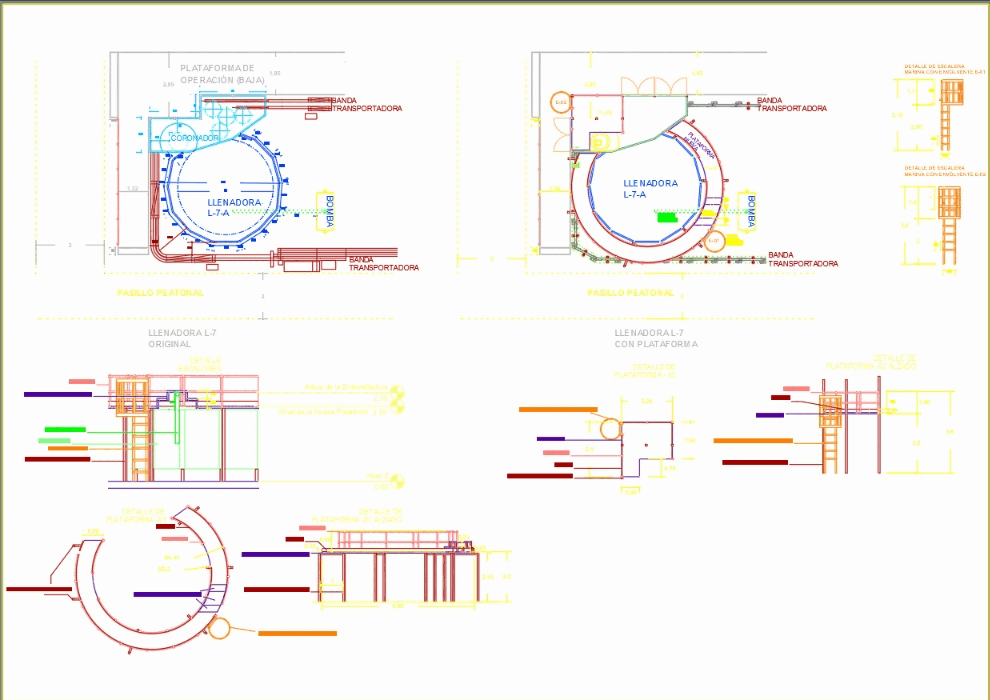990x700 pixels.
Task: Click the PASILLO PEATONAL yellow label
Action: point(160,292)
